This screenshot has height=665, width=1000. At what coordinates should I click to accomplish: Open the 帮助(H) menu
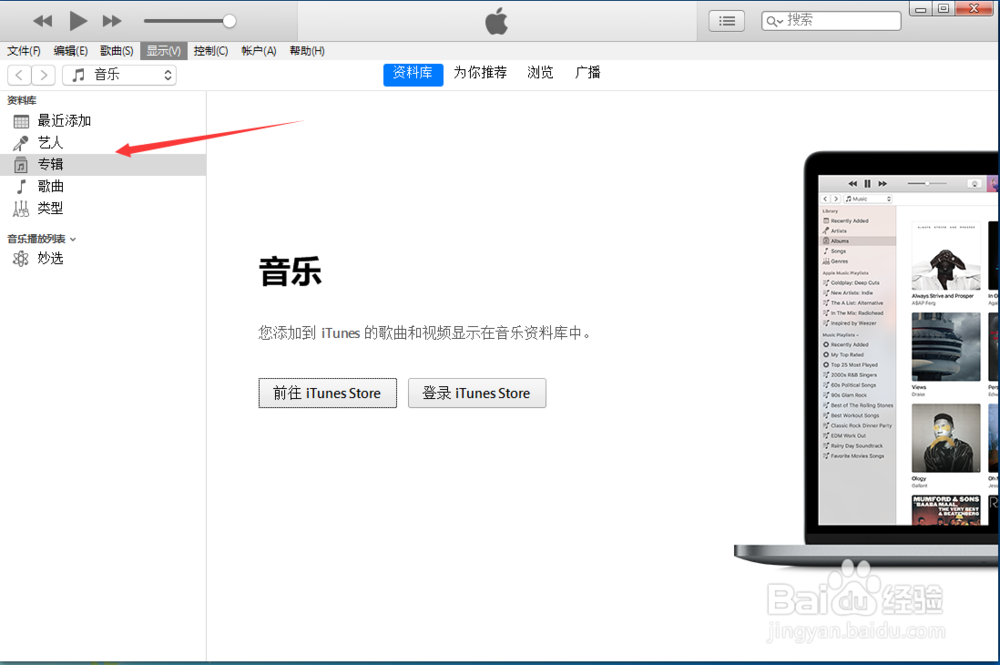click(307, 51)
